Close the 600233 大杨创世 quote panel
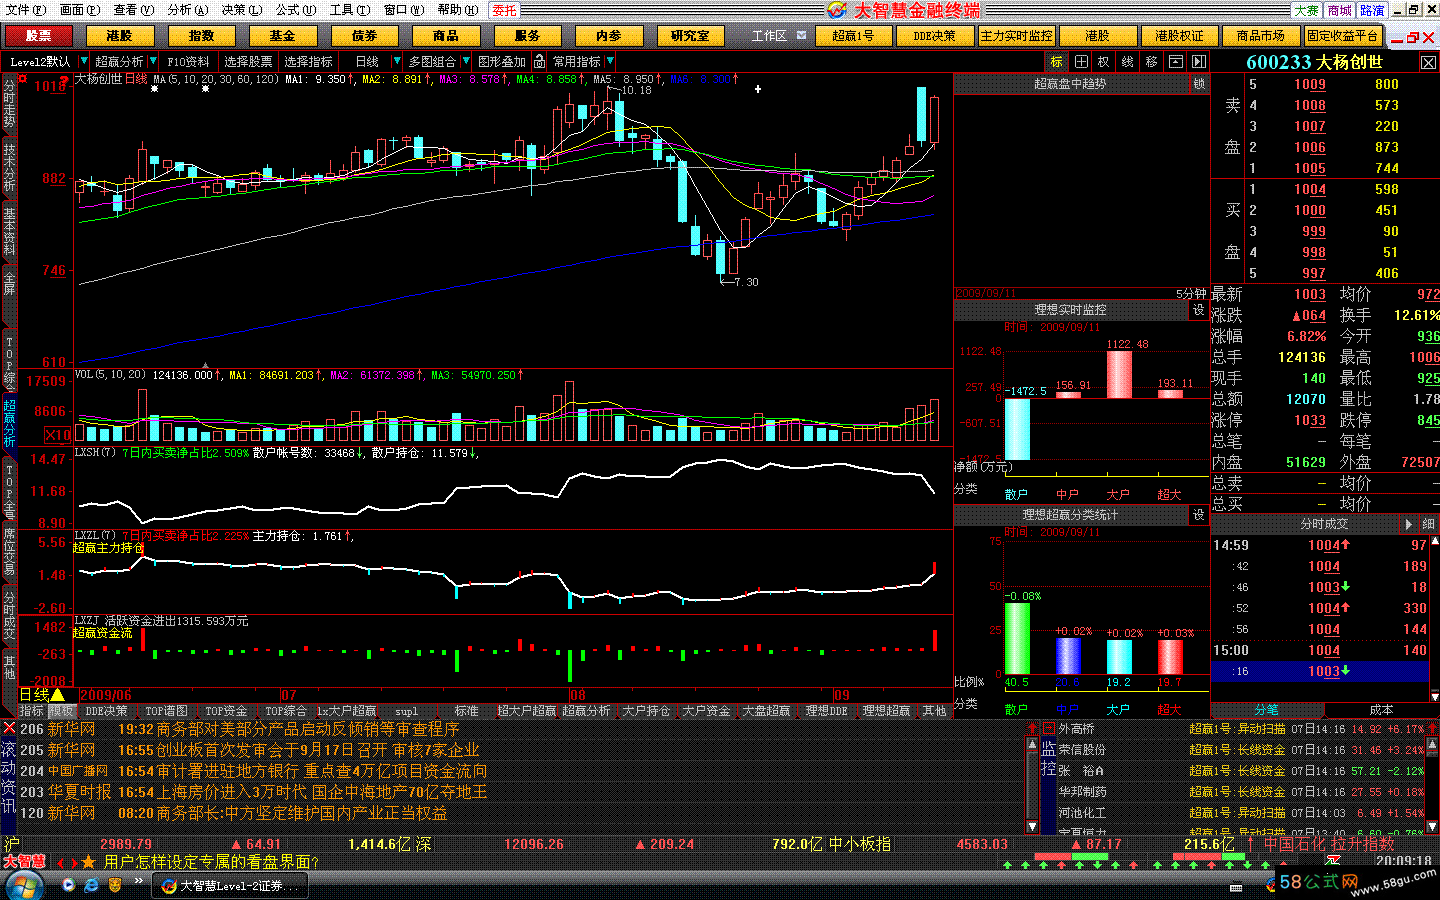 pyautogui.click(x=1428, y=62)
